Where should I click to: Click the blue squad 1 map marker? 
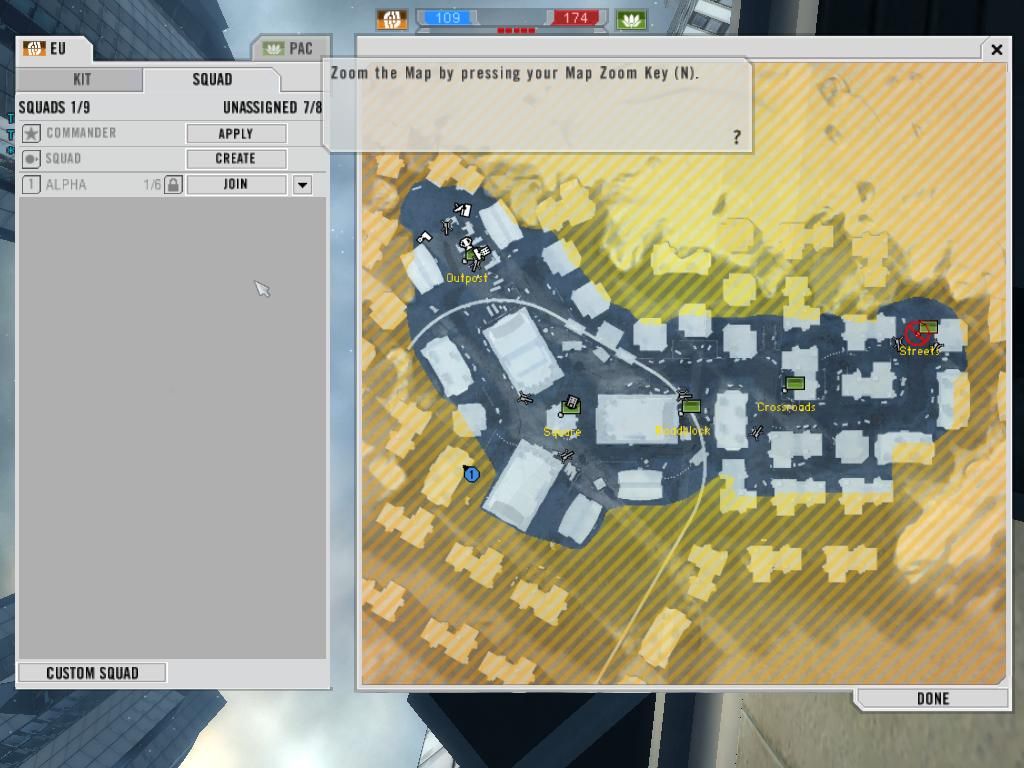click(472, 474)
